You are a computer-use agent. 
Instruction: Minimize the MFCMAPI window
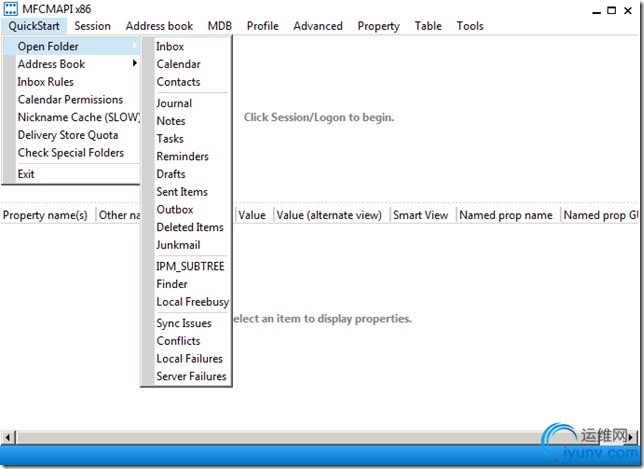pyautogui.click(x=596, y=11)
